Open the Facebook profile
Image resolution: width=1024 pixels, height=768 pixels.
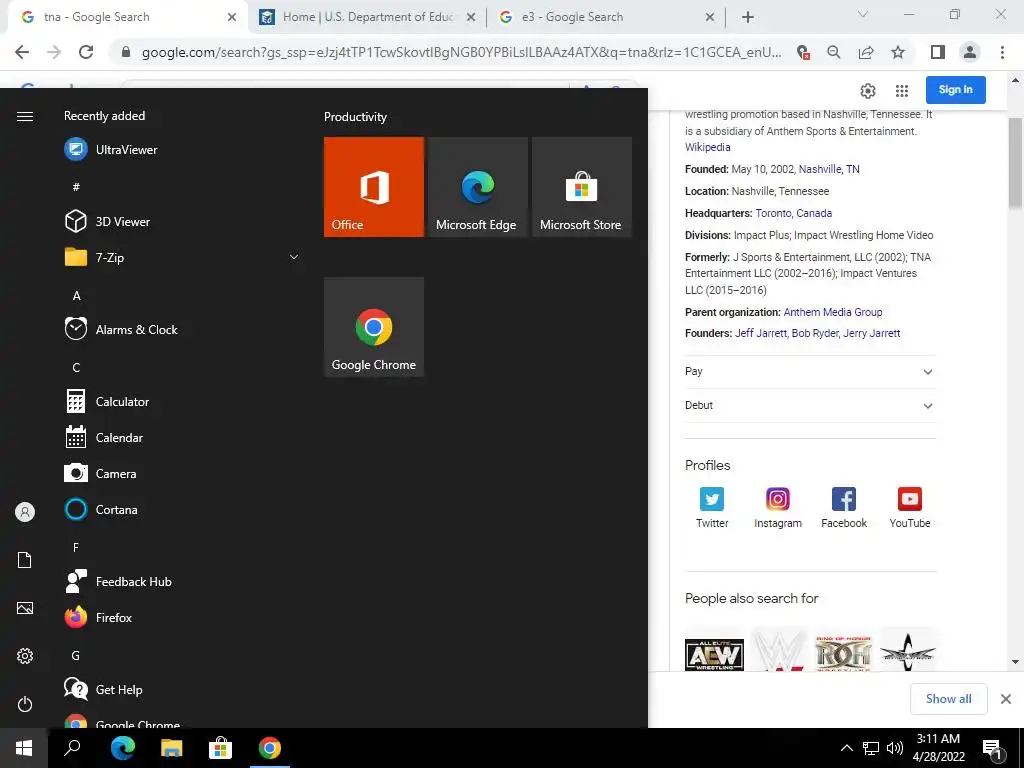click(844, 507)
